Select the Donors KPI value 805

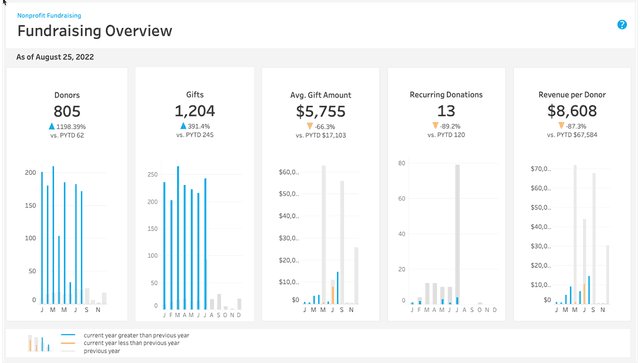coord(67,111)
